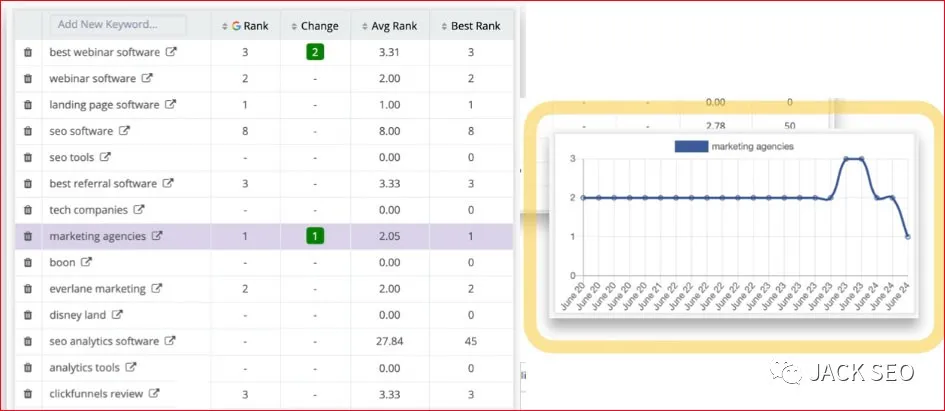Viewport: 945px width, 411px height.
Task: Open external link icon for 'landing page software'
Action: [x=170, y=104]
